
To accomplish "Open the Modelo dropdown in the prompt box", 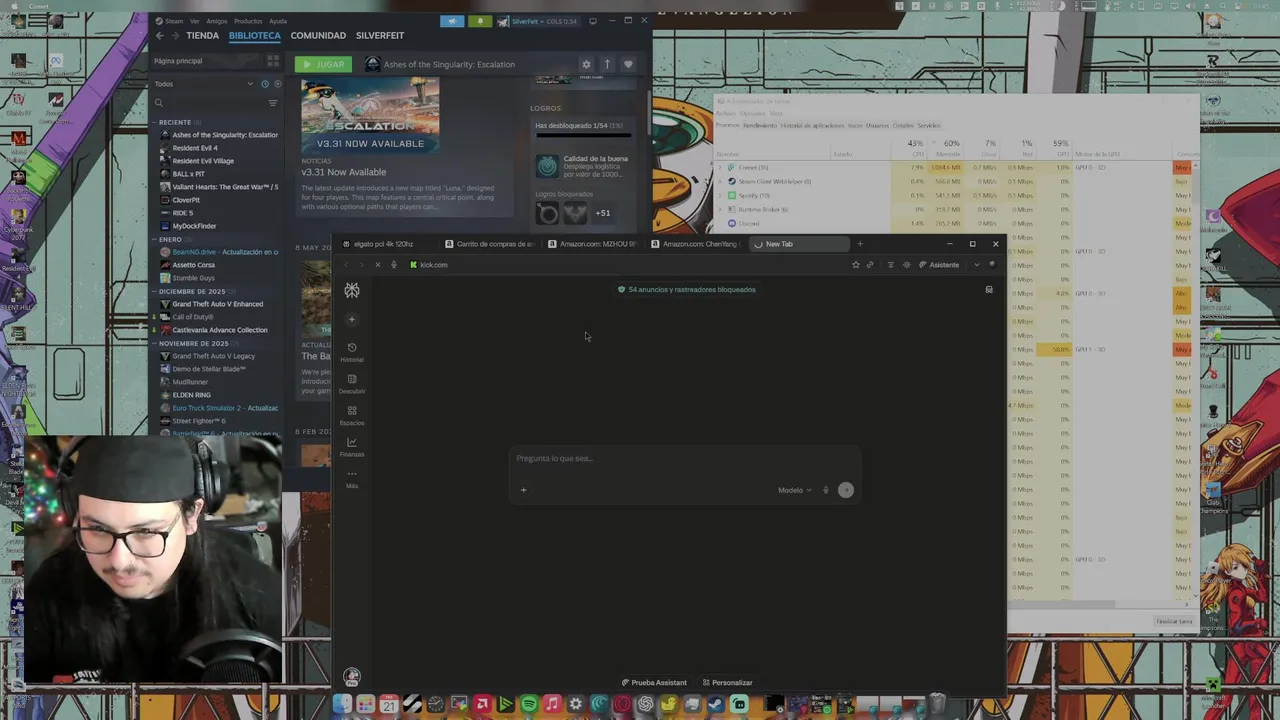I will [795, 490].
